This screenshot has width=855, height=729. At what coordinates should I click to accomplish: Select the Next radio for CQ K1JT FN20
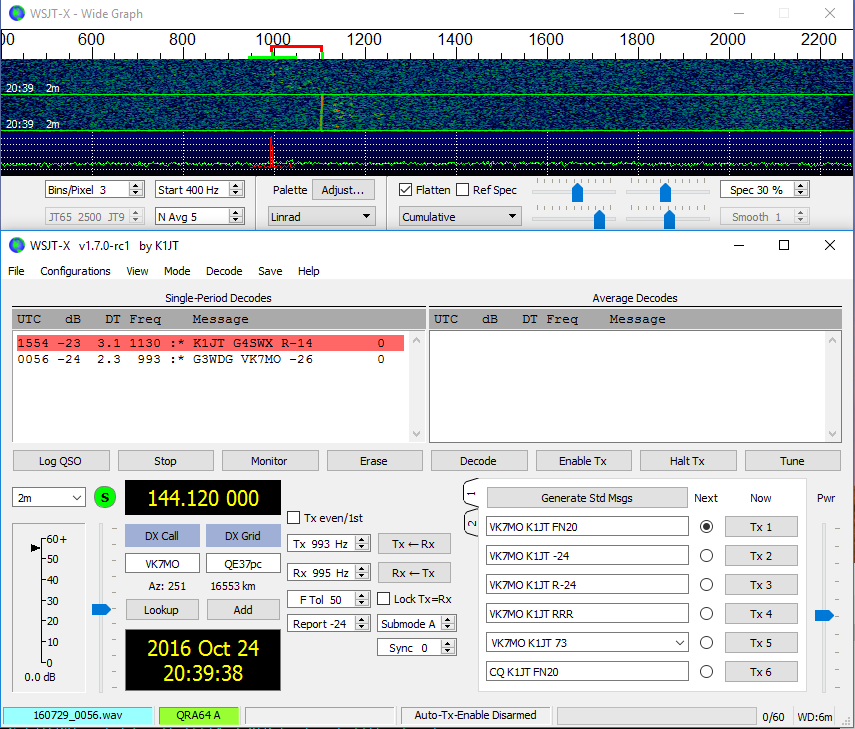point(706,672)
